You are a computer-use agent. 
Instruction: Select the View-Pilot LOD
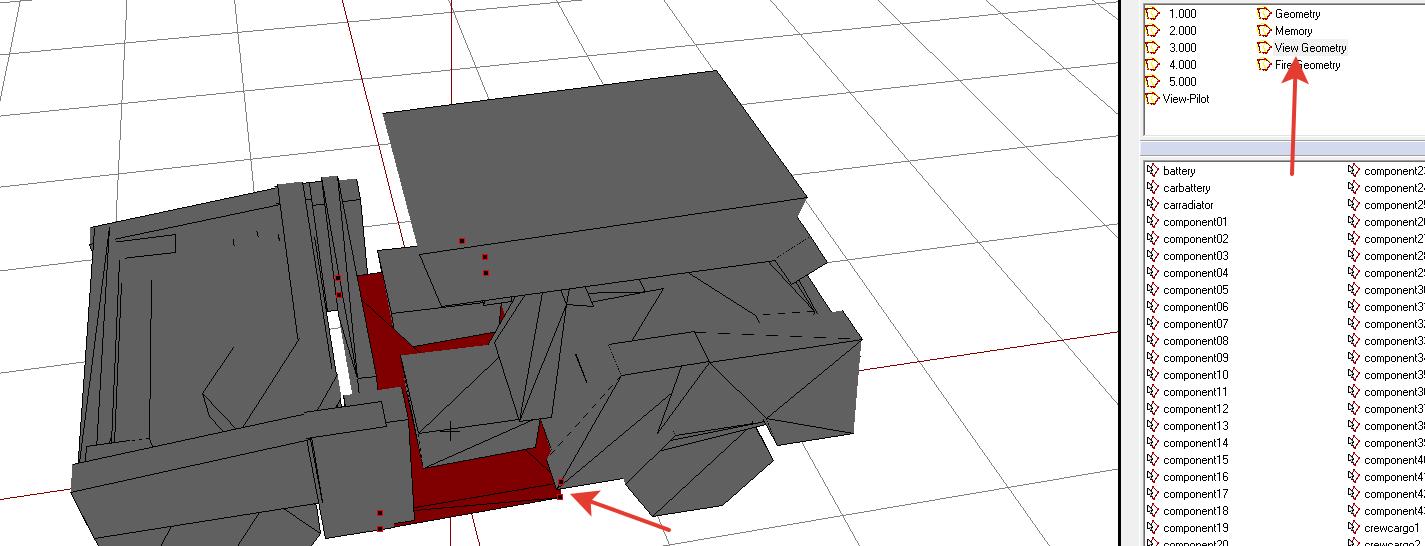click(1185, 99)
